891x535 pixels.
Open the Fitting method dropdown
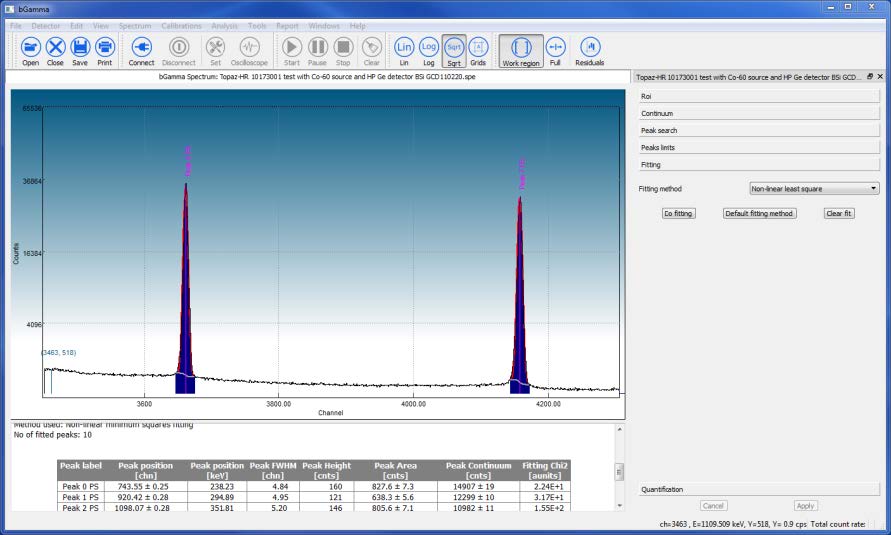(814, 188)
